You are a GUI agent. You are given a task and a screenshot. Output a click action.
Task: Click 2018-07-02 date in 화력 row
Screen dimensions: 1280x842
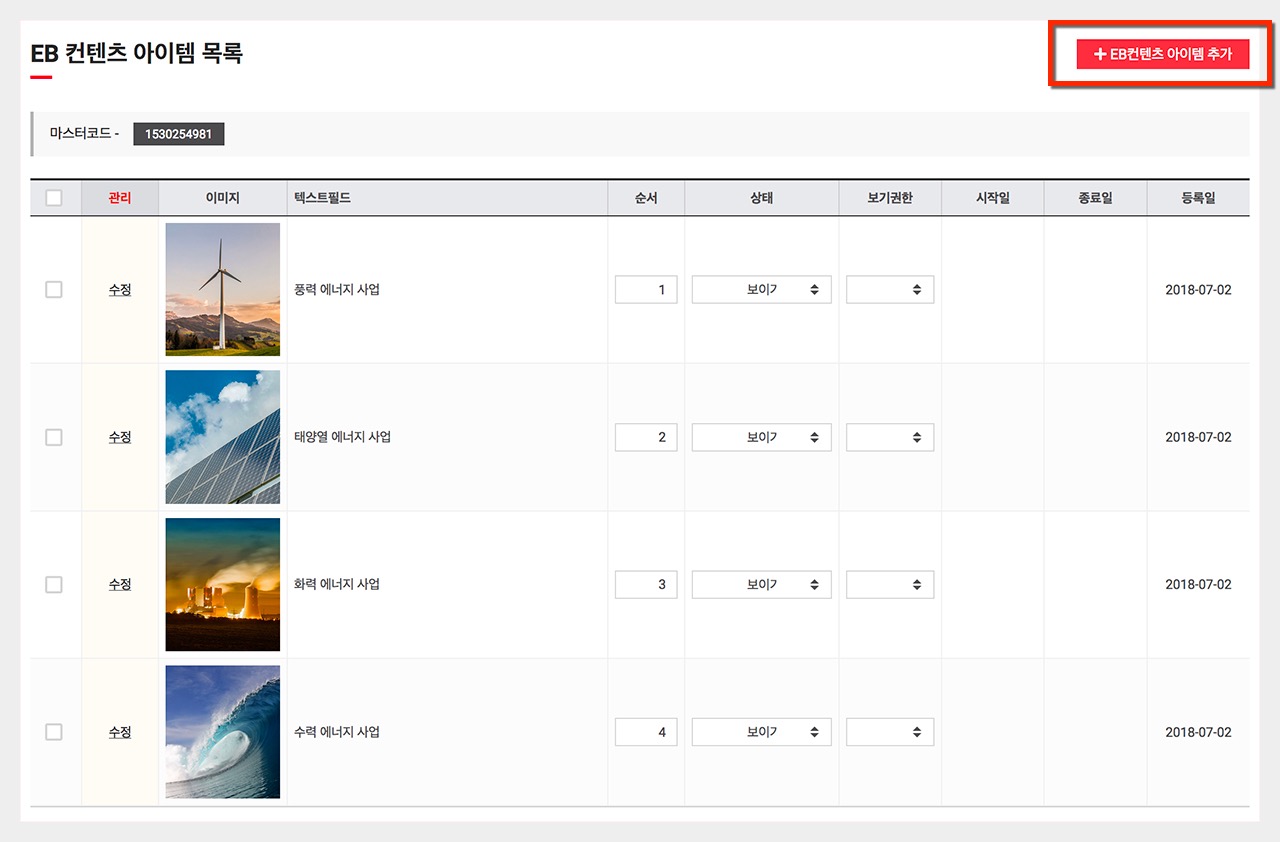(x=1198, y=584)
